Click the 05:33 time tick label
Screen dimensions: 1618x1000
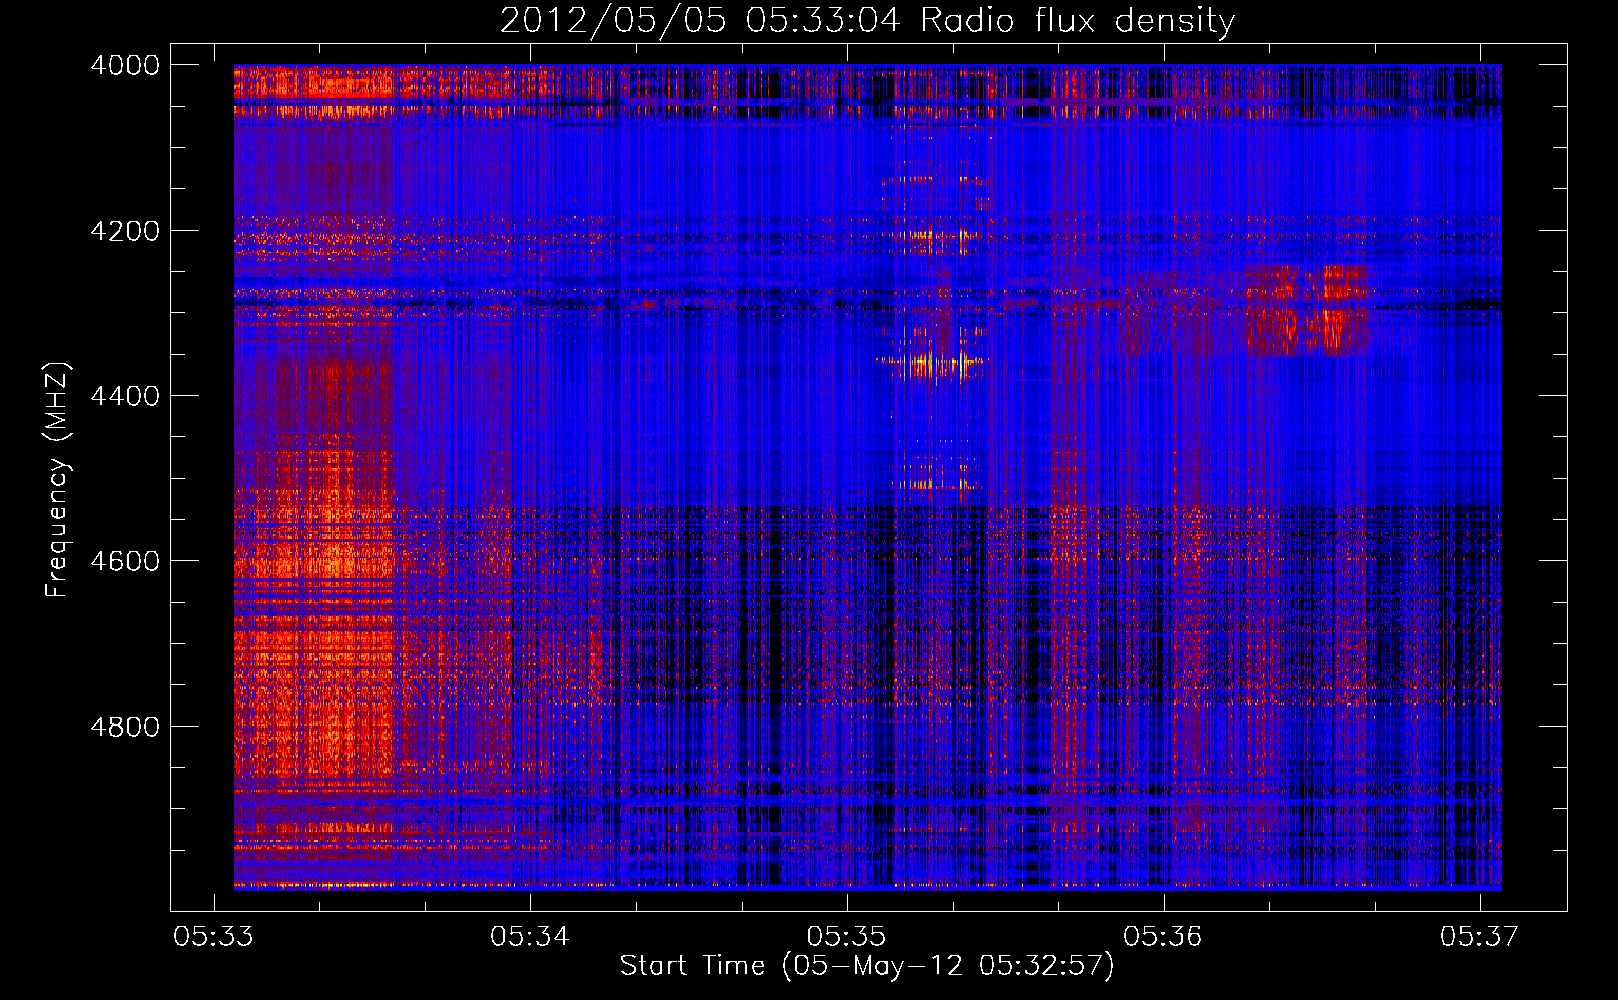click(x=213, y=936)
